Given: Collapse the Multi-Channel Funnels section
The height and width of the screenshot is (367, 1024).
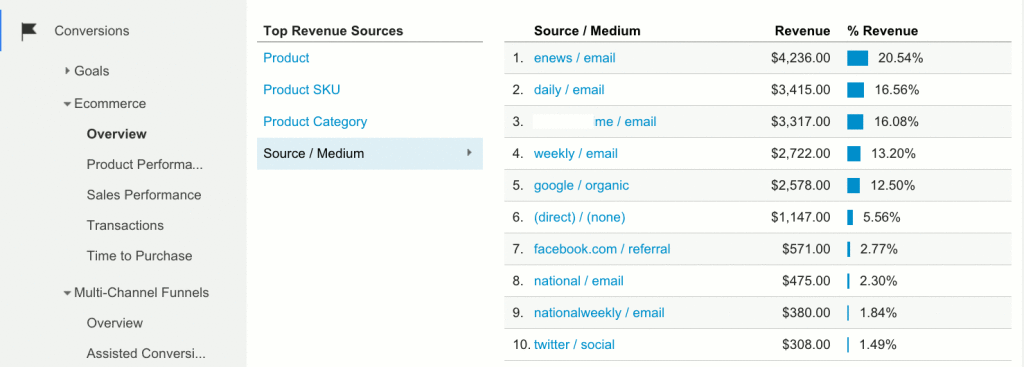Looking at the screenshot, I should [67, 293].
